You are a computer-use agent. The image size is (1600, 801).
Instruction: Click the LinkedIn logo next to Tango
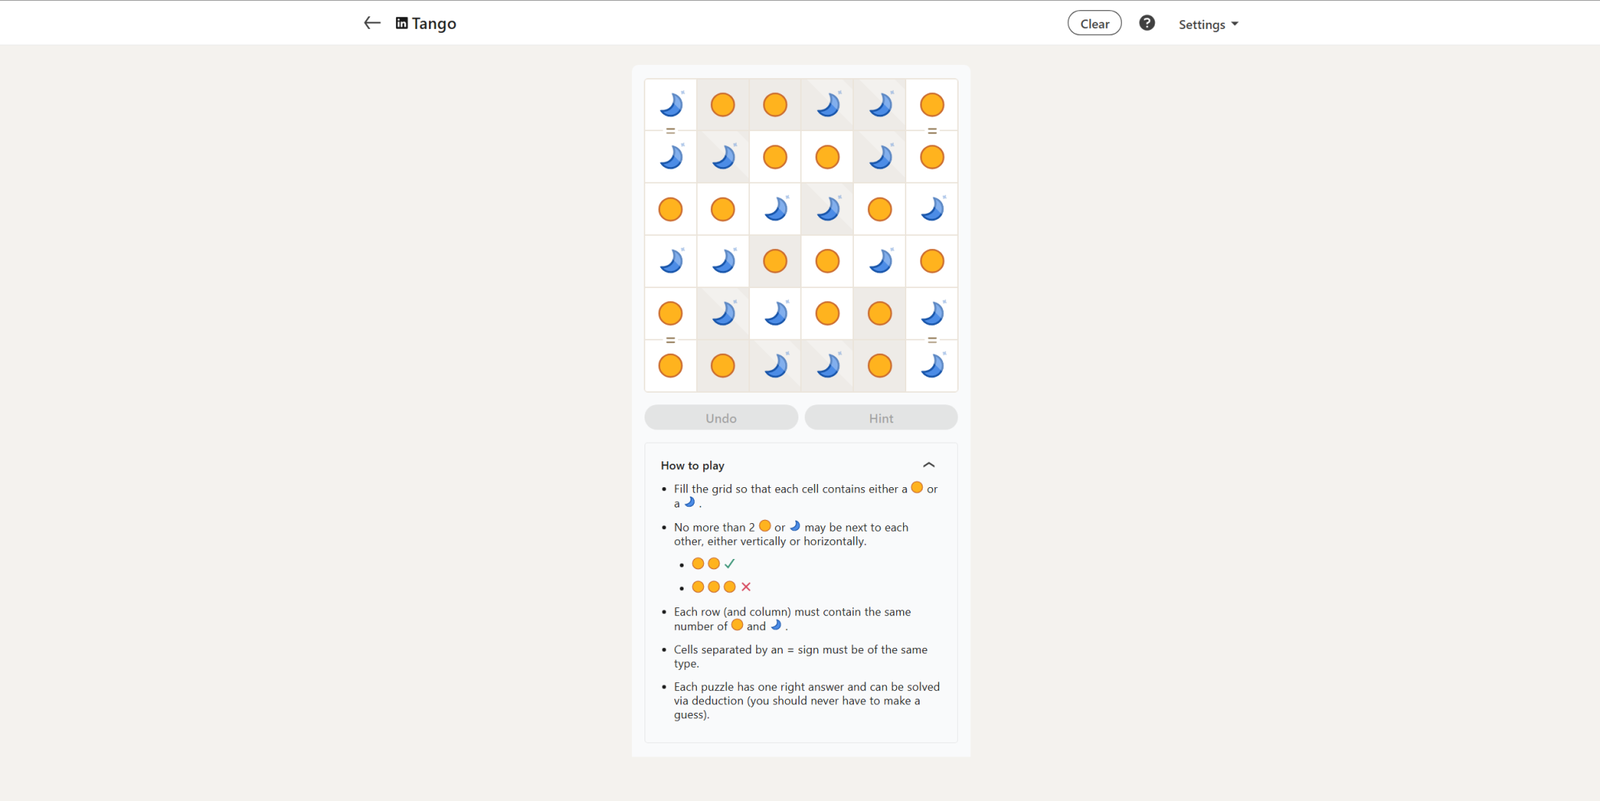tap(402, 23)
